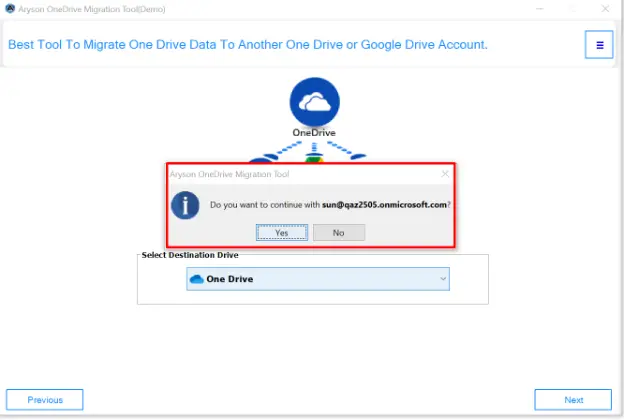Decline the account by pressing No
This screenshot has height=420, width=624.
(x=338, y=232)
